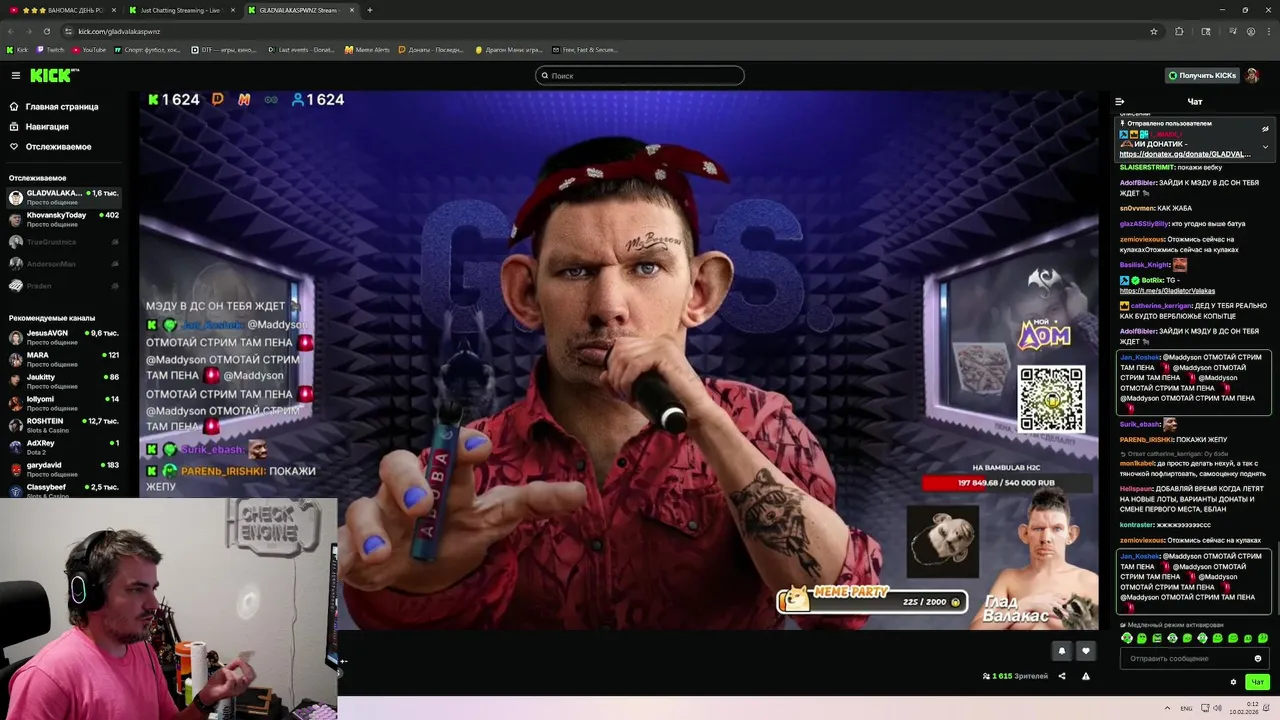Open Jaukitty recommended channel
The width and height of the screenshot is (1280, 720).
64,381
